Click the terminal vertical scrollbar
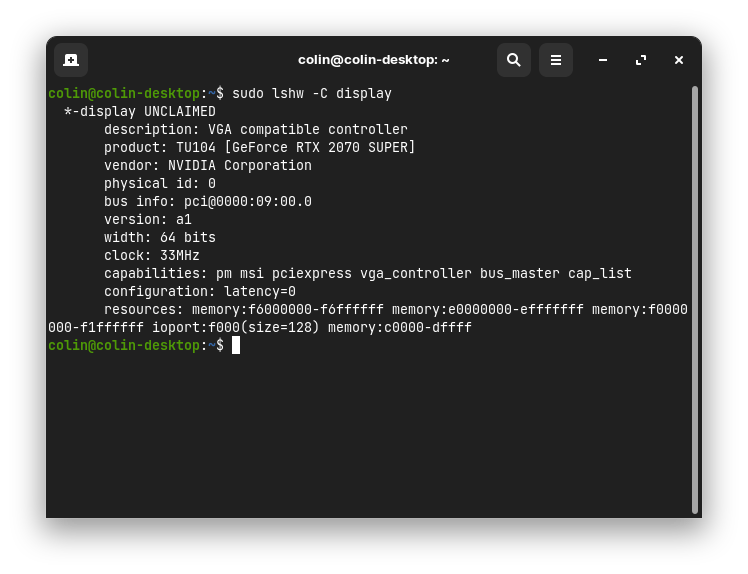 (x=695, y=300)
